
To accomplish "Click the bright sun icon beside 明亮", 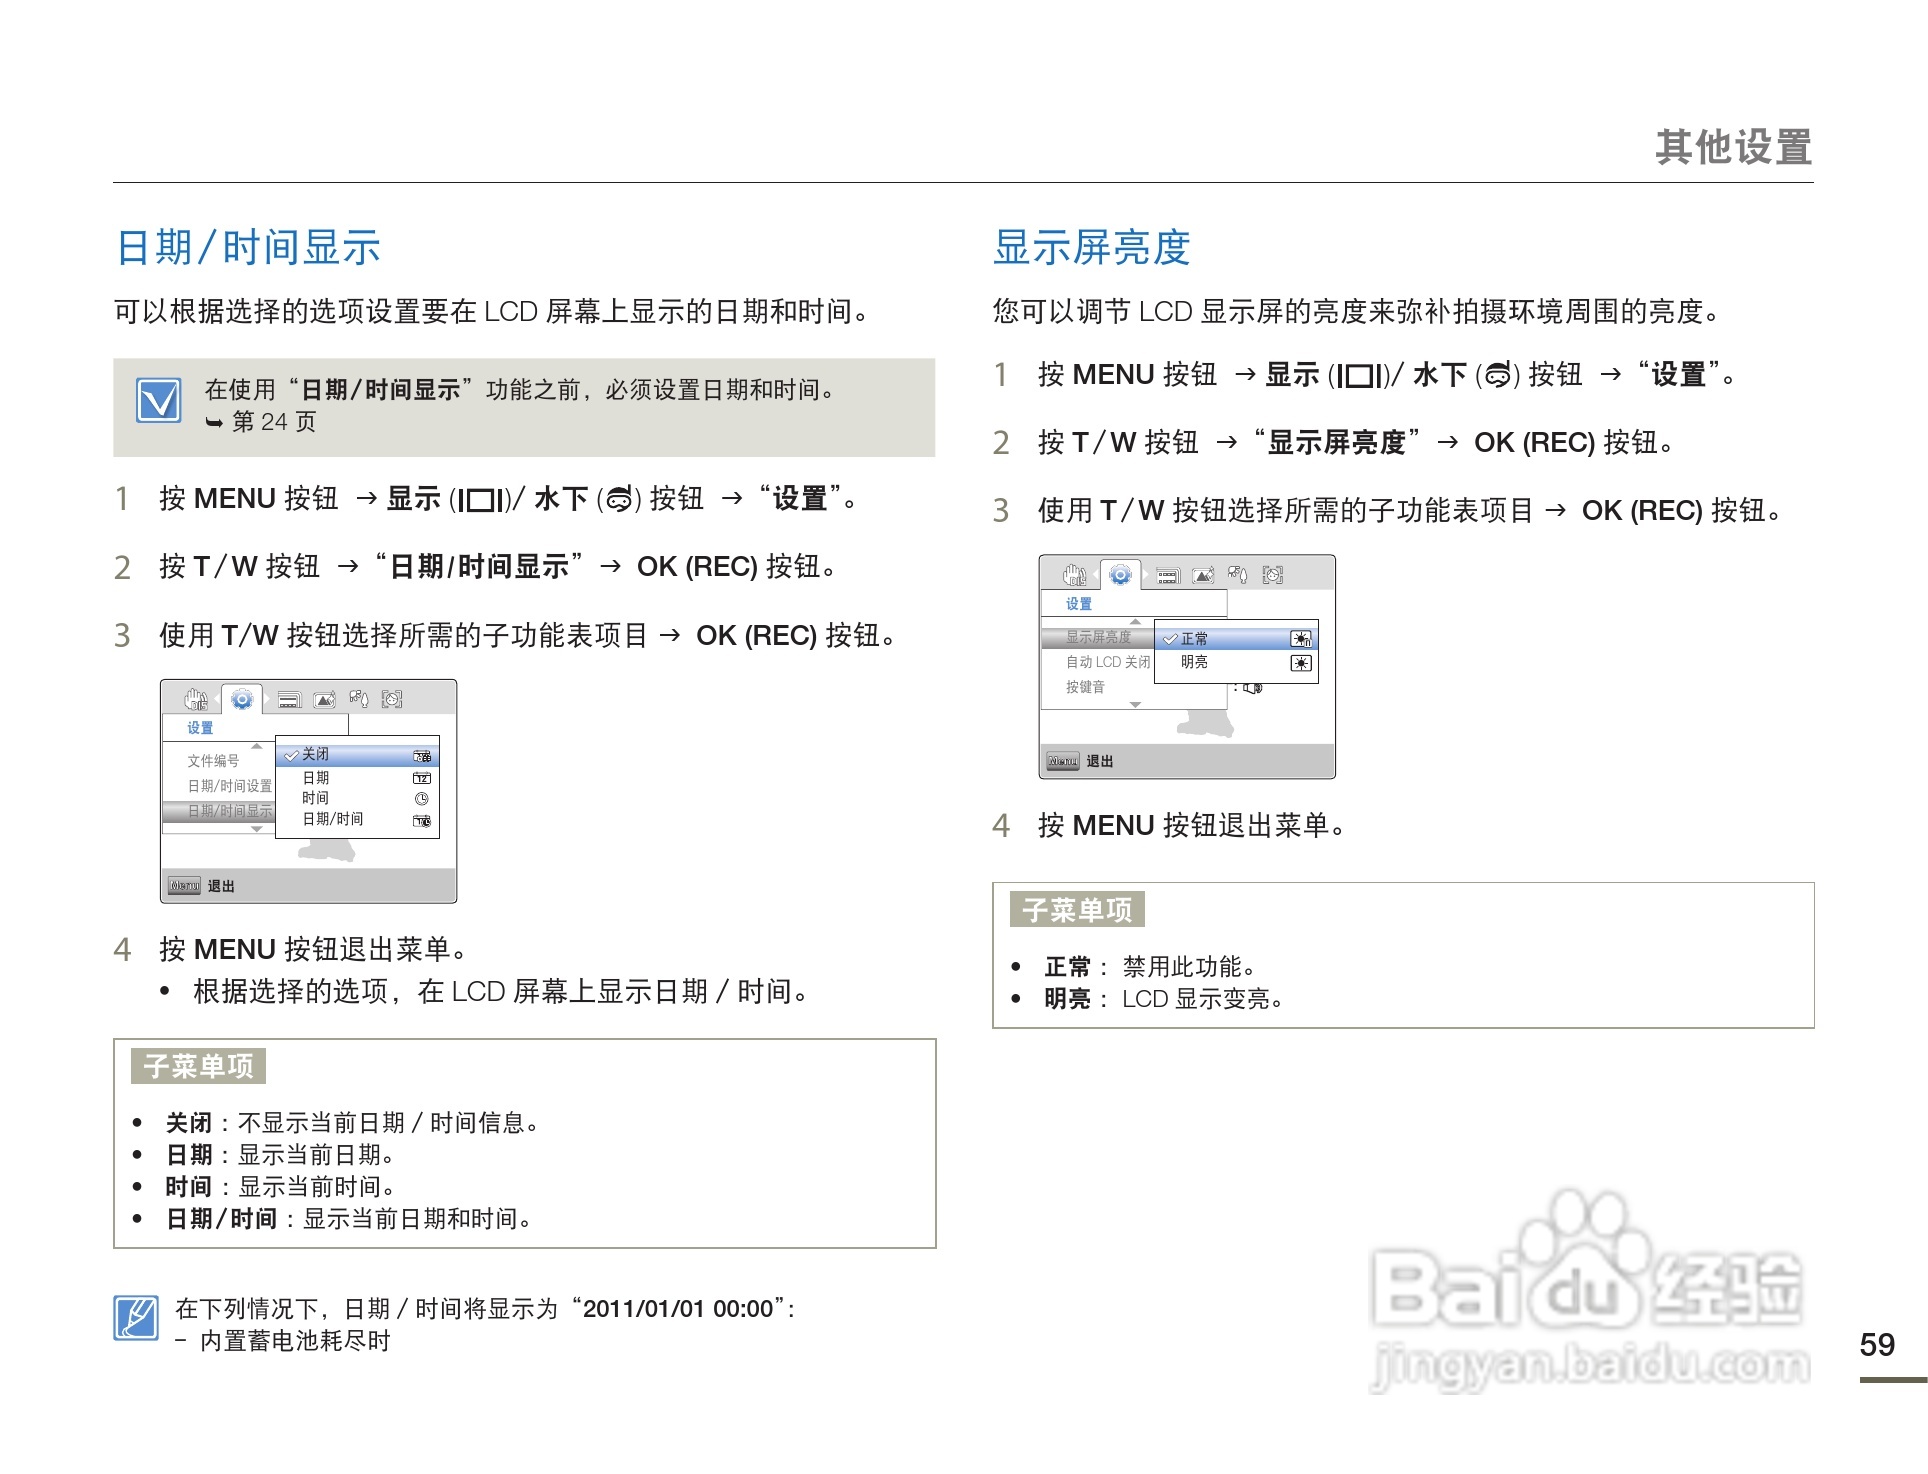I will [x=1301, y=663].
